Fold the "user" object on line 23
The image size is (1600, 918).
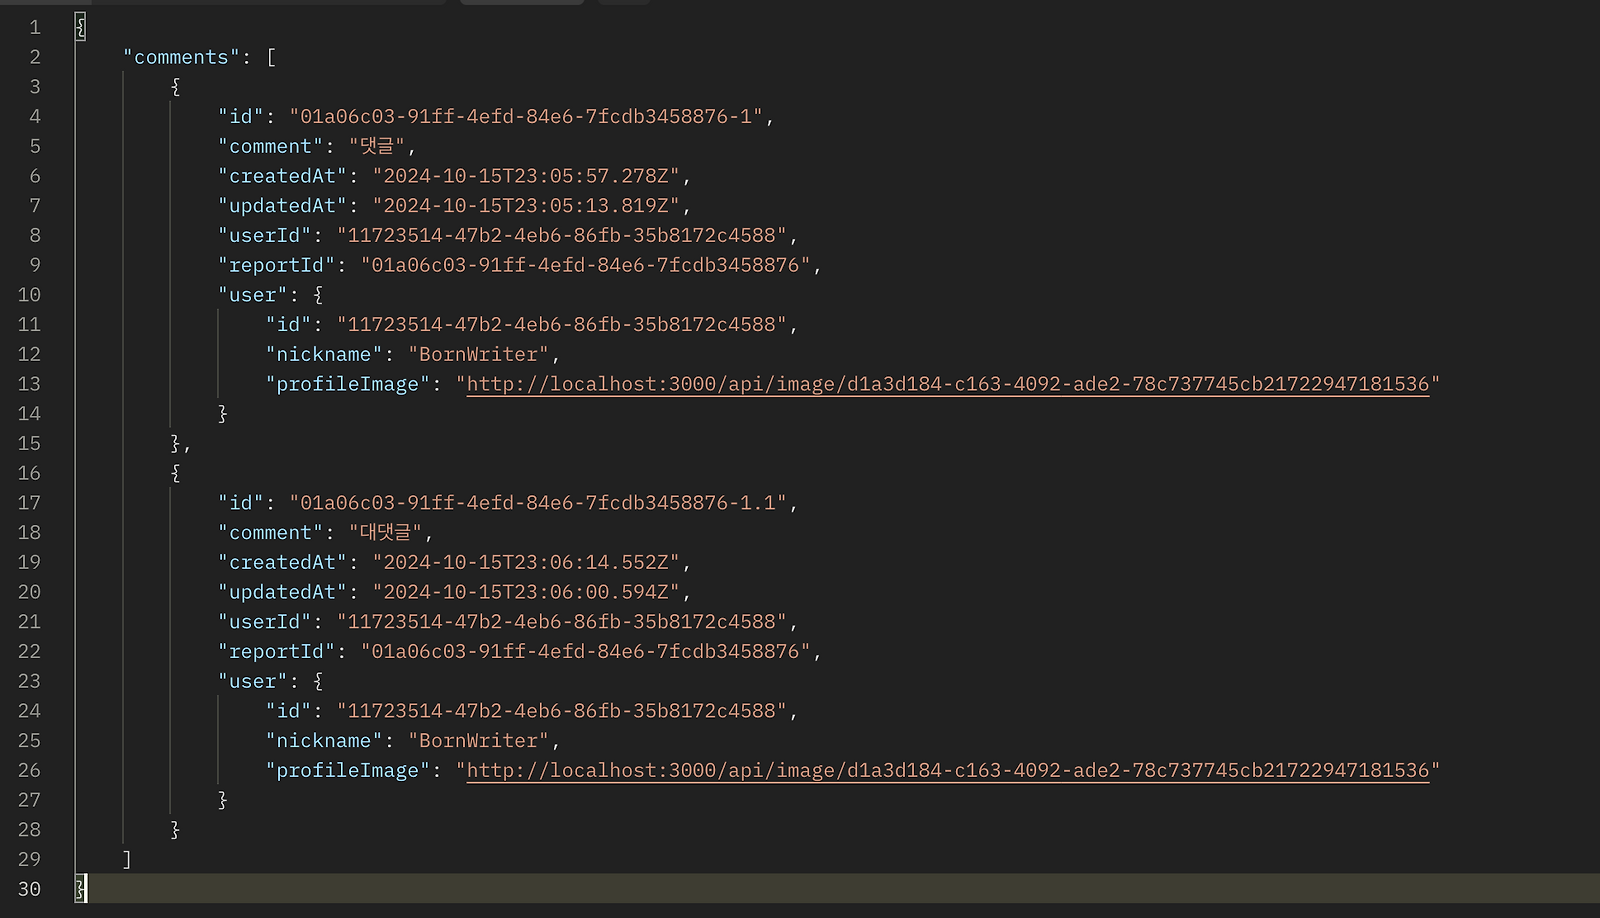318,681
